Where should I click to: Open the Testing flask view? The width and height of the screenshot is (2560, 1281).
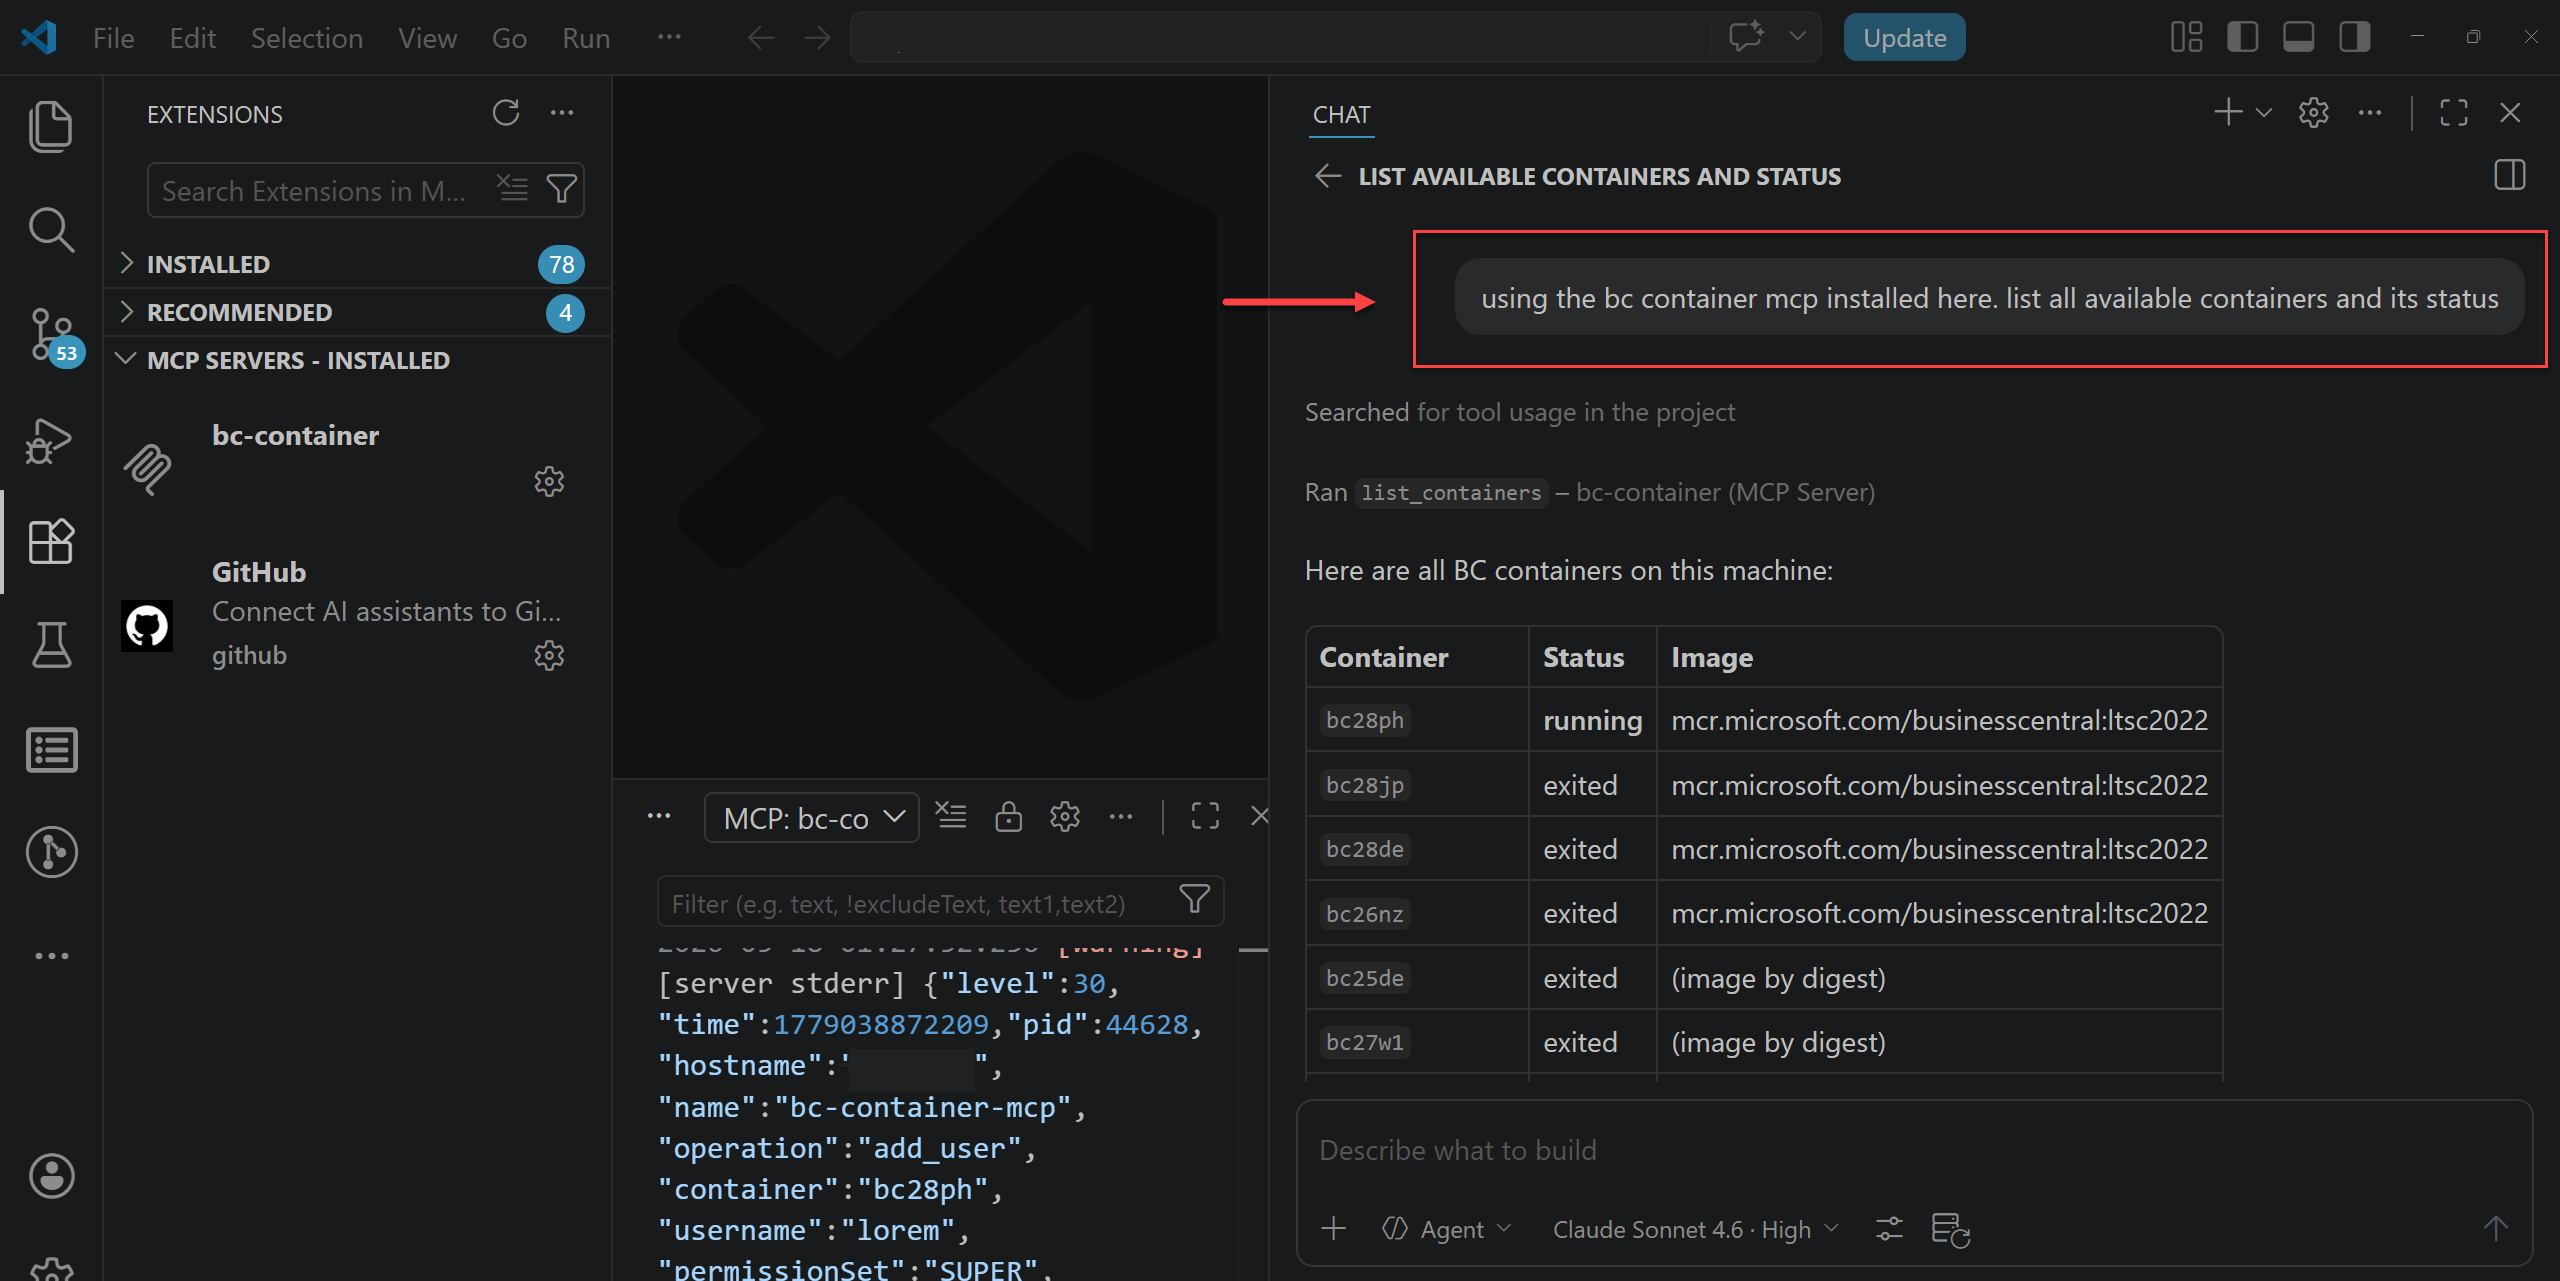tap(51, 645)
